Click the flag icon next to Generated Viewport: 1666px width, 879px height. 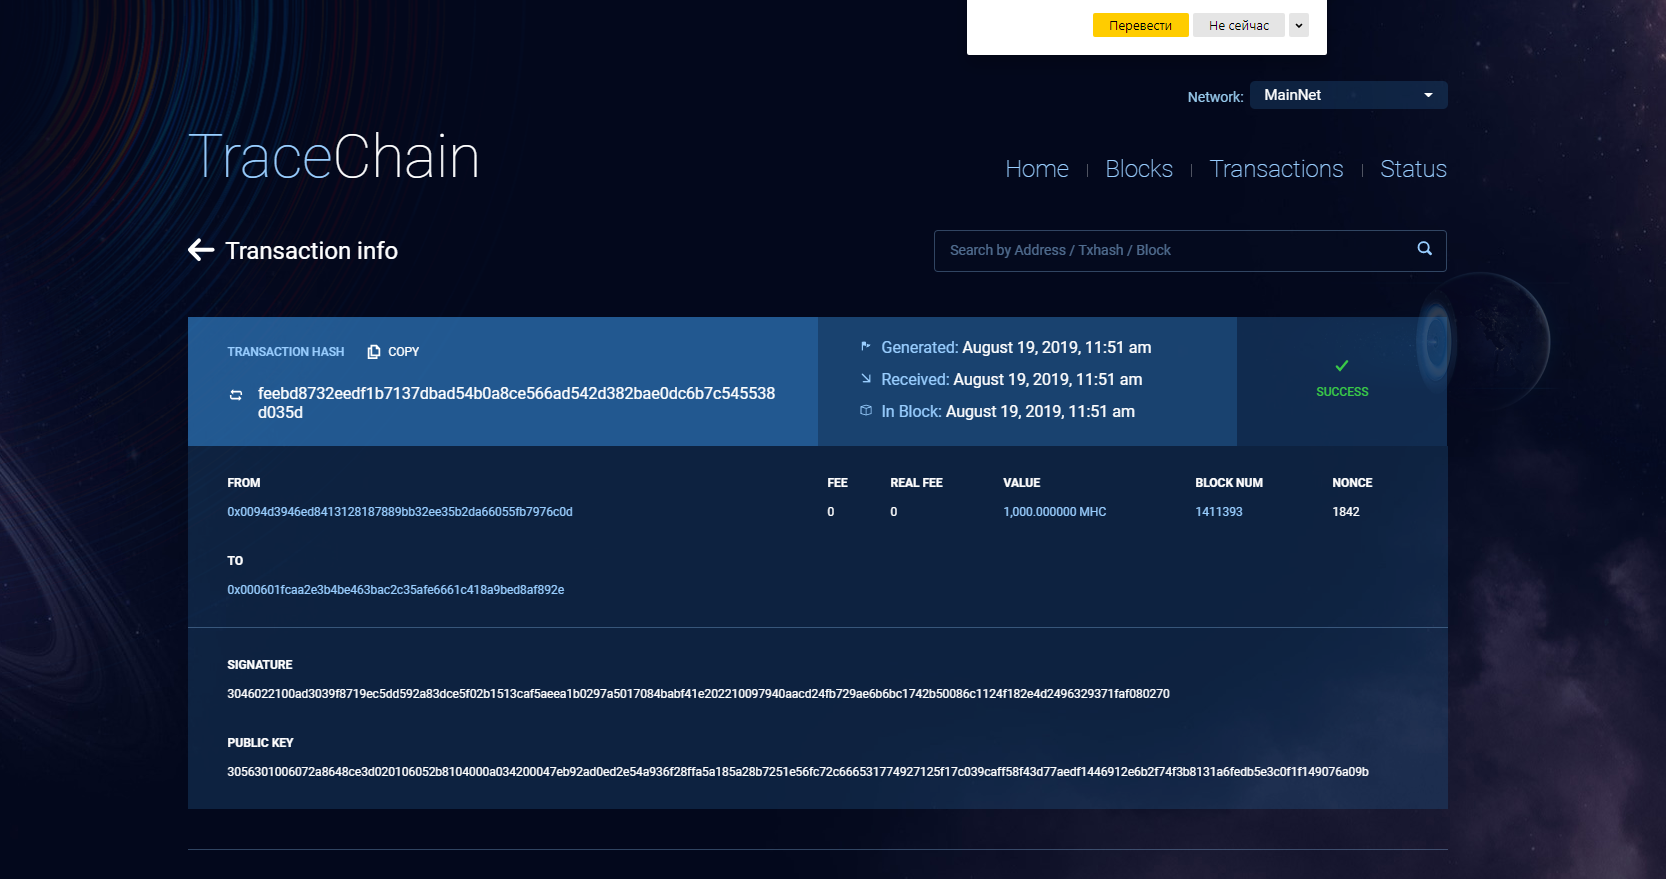pos(866,347)
